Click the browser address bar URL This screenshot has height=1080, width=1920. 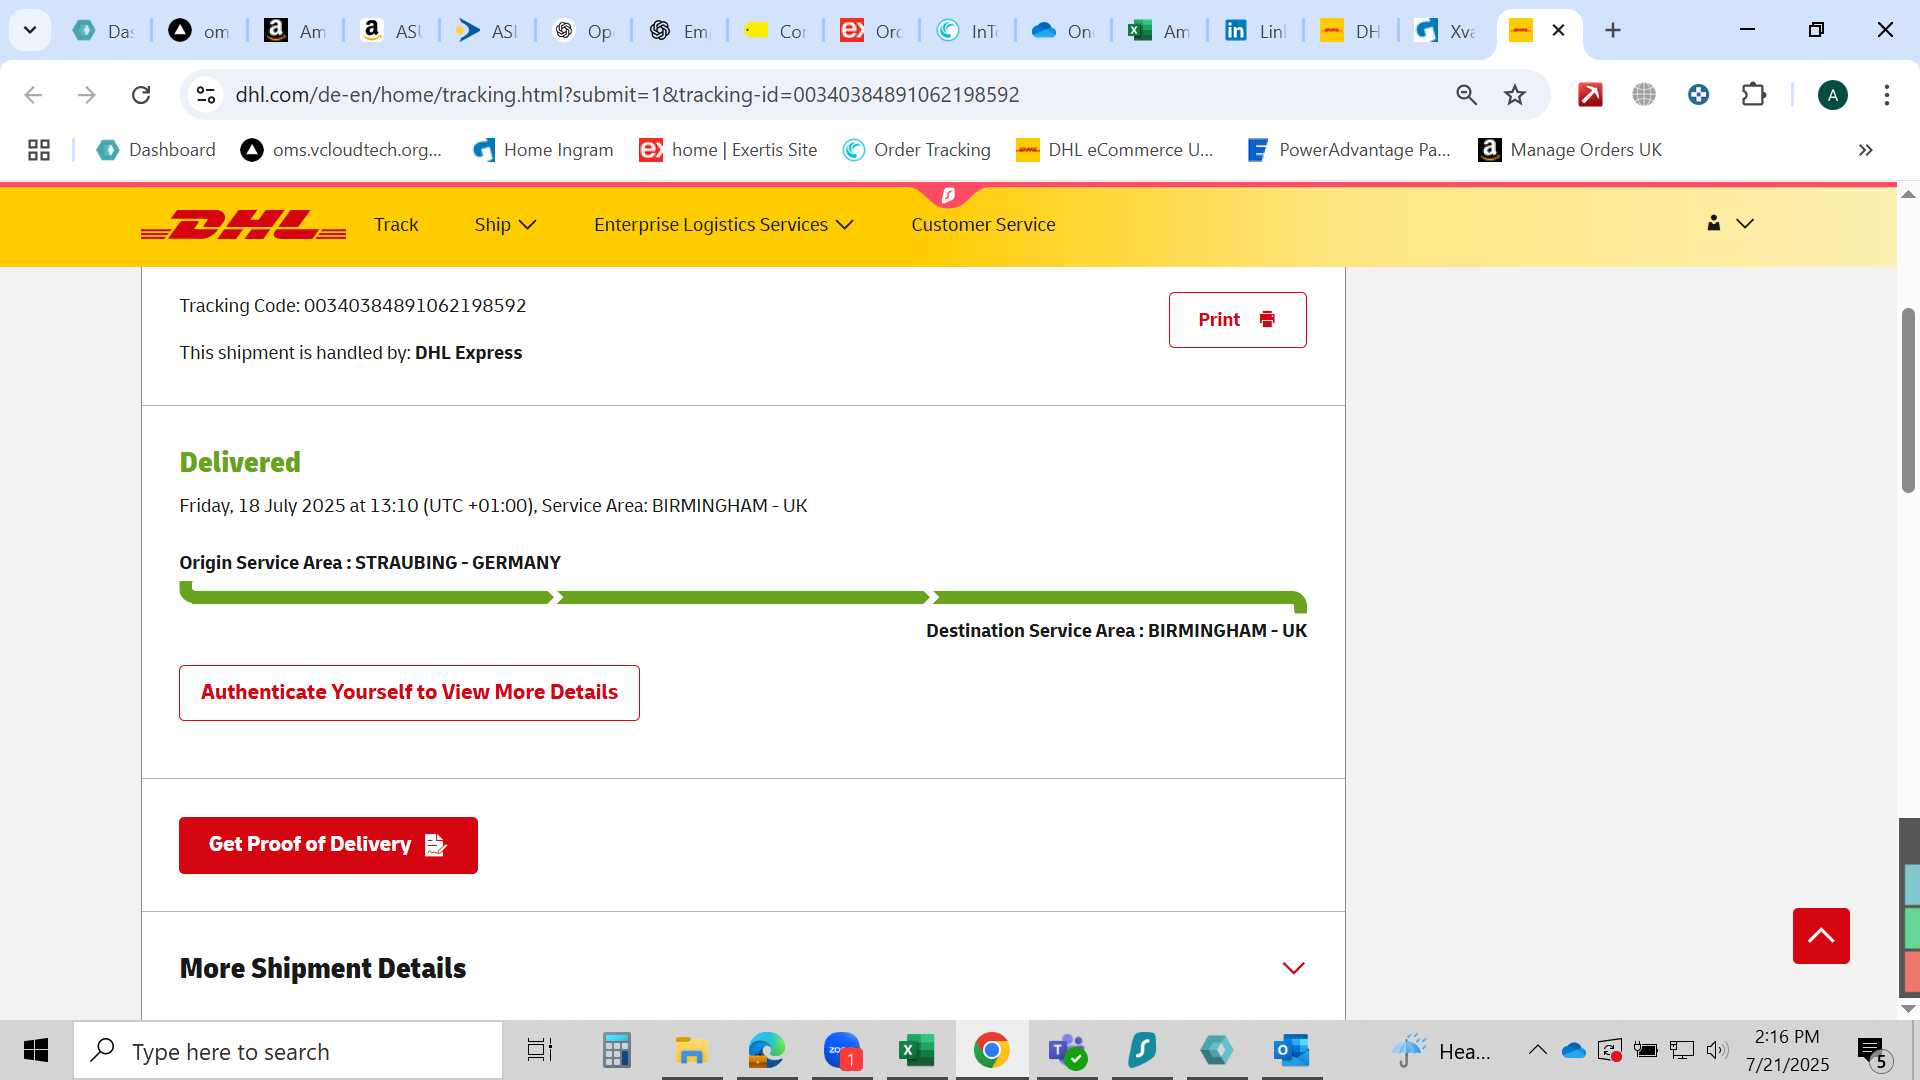[x=627, y=95]
